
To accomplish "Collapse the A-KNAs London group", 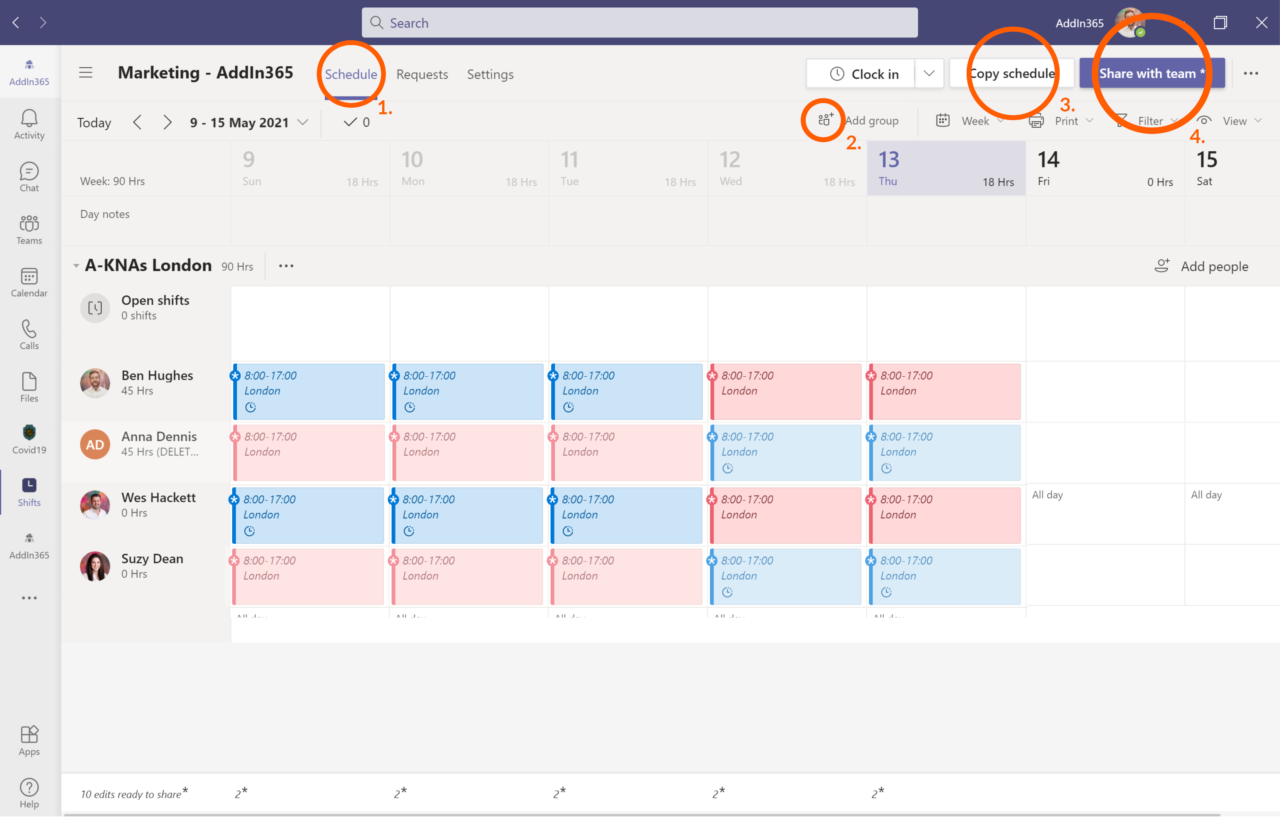I will (x=76, y=265).
